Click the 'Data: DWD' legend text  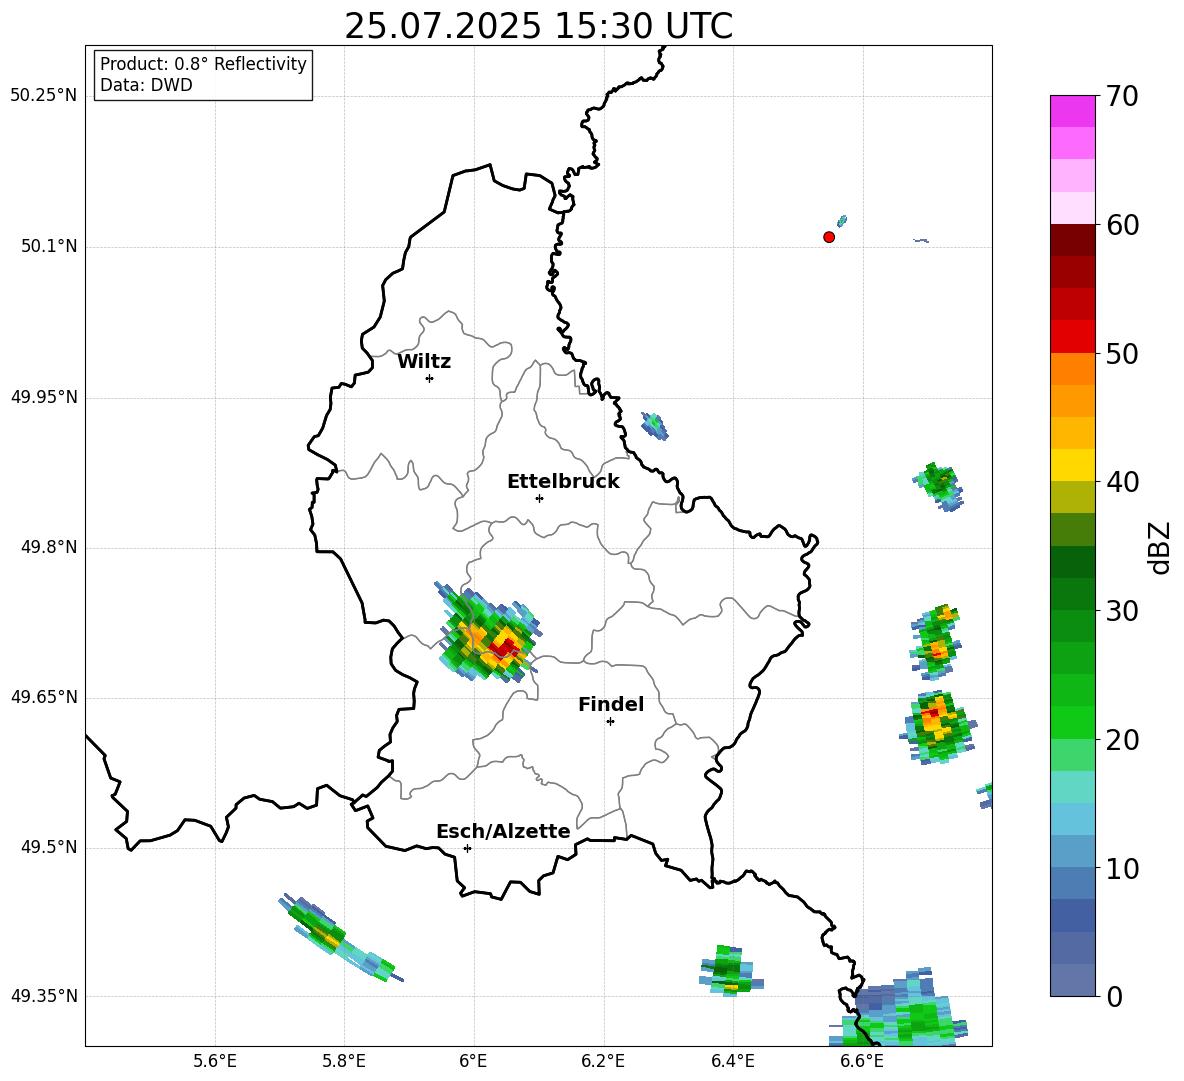[146, 85]
